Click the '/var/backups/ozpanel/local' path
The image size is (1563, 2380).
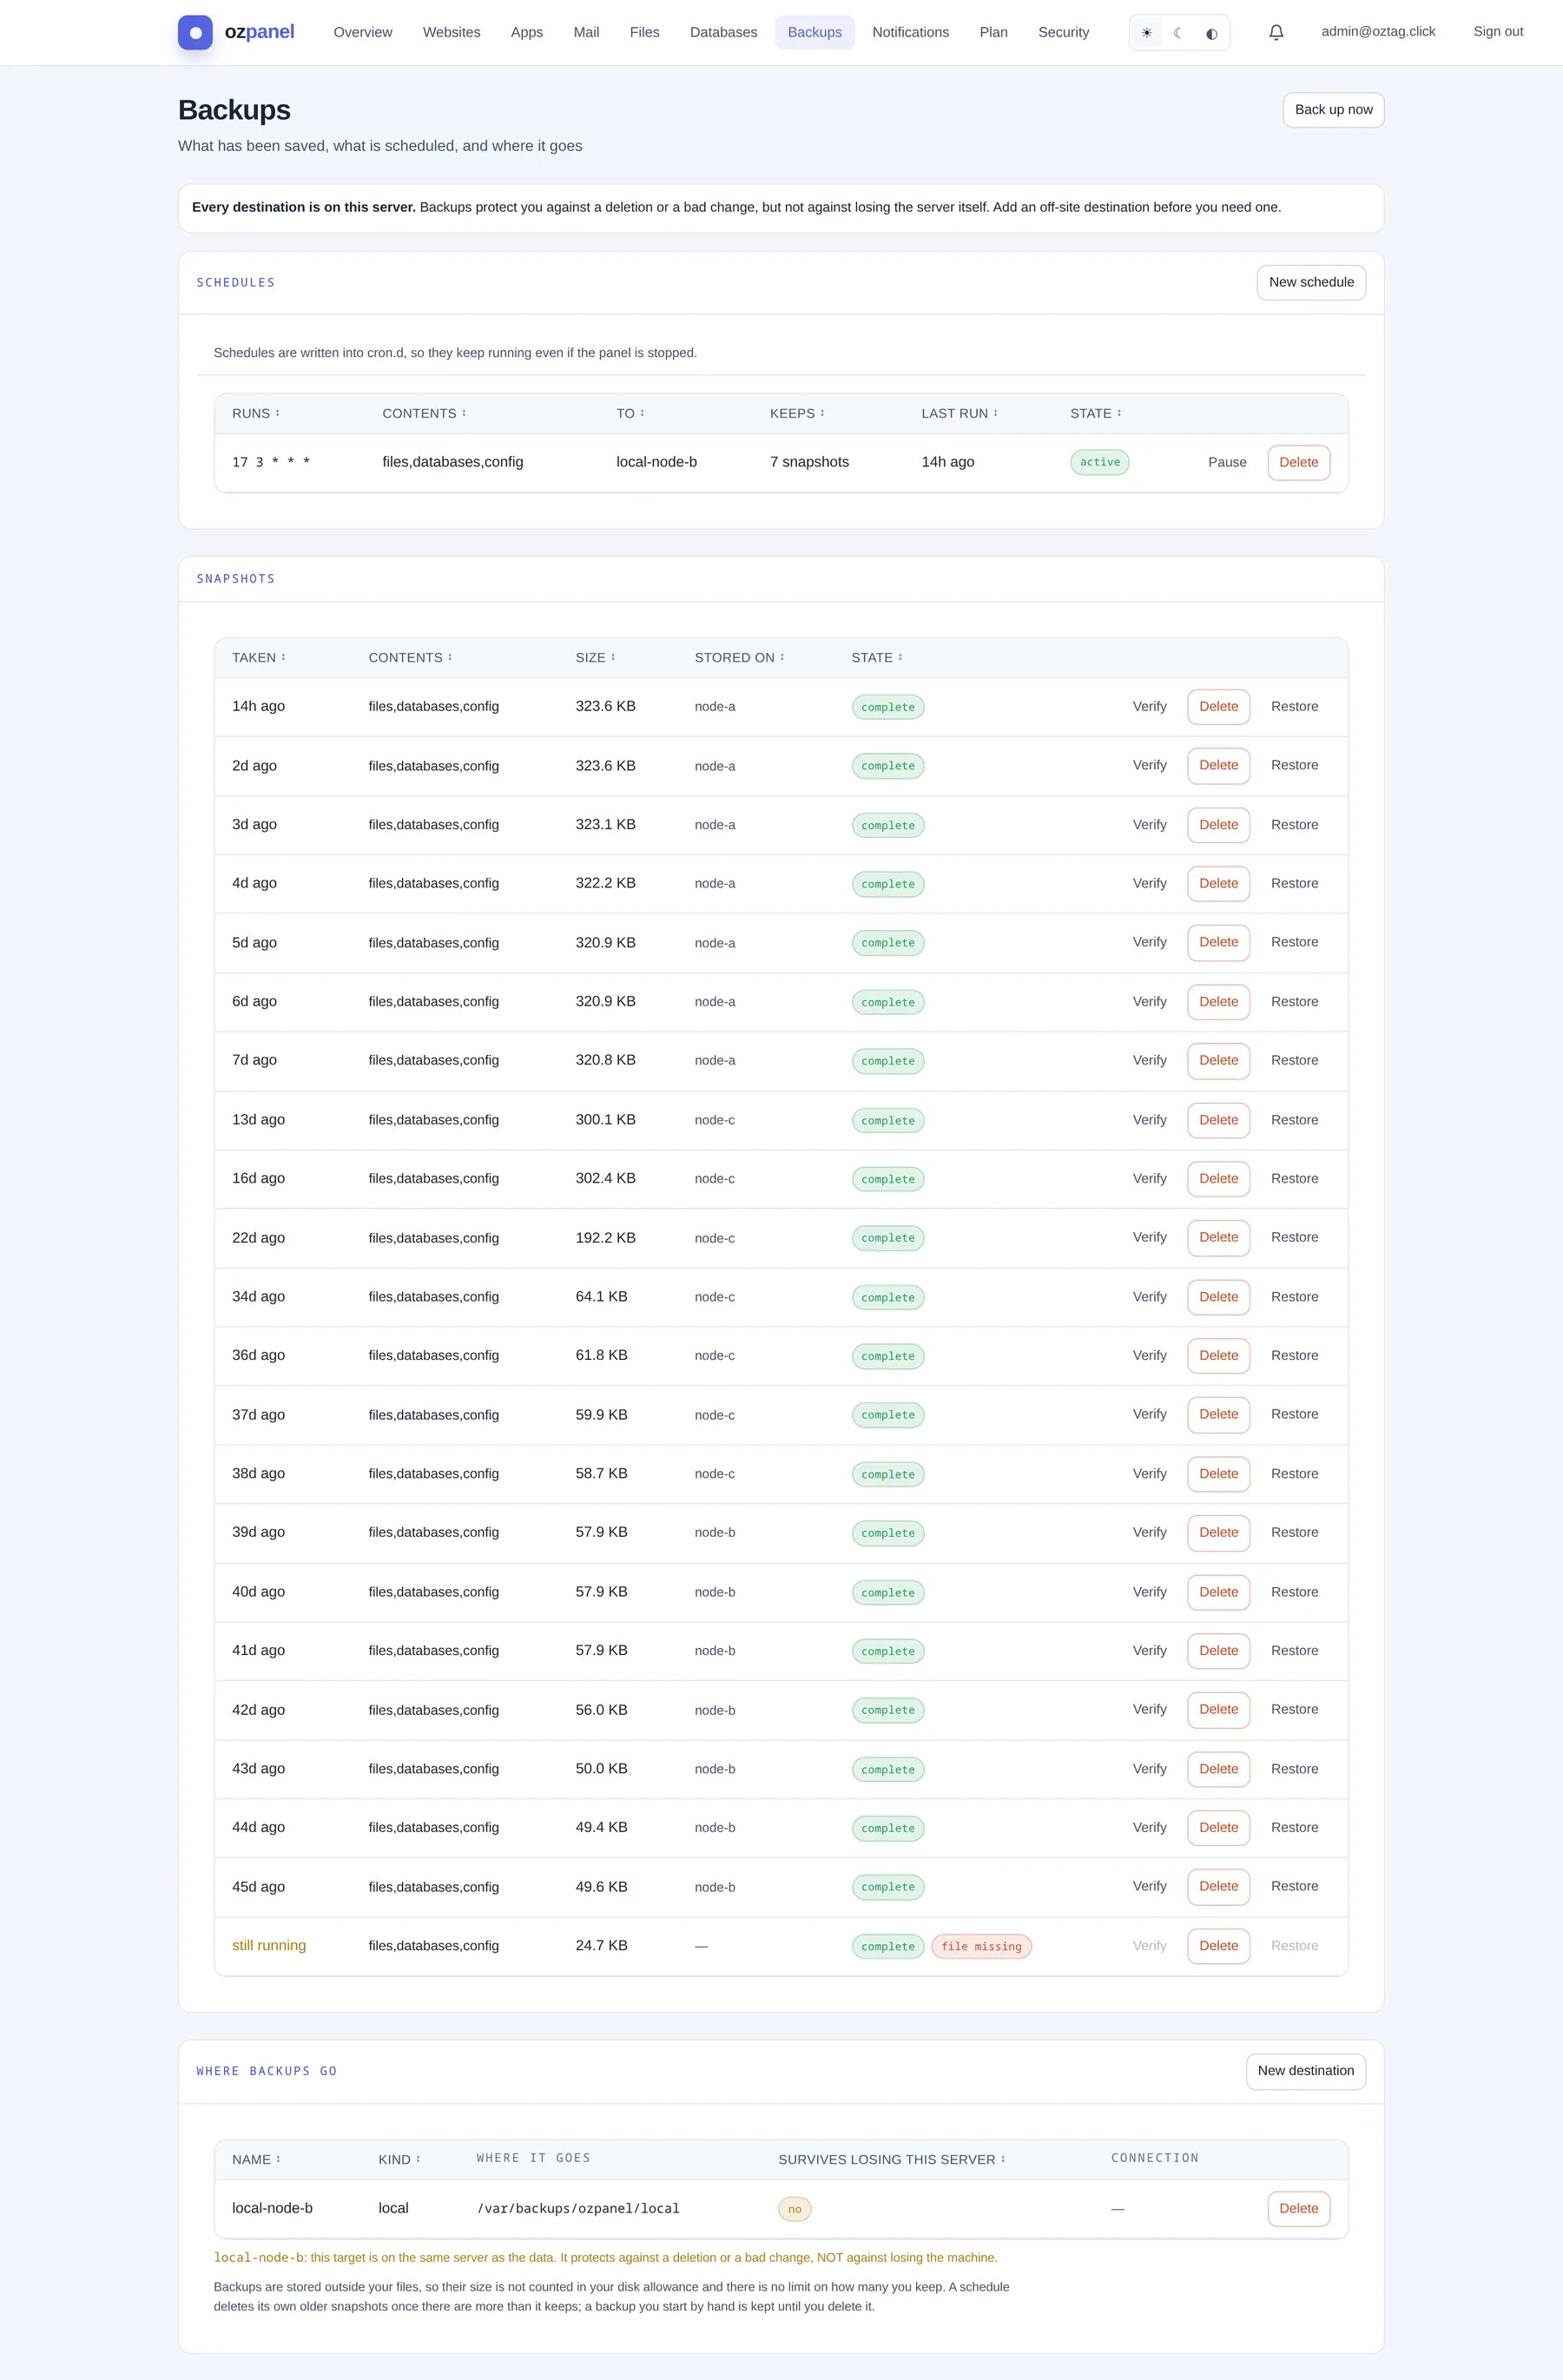click(x=578, y=2208)
